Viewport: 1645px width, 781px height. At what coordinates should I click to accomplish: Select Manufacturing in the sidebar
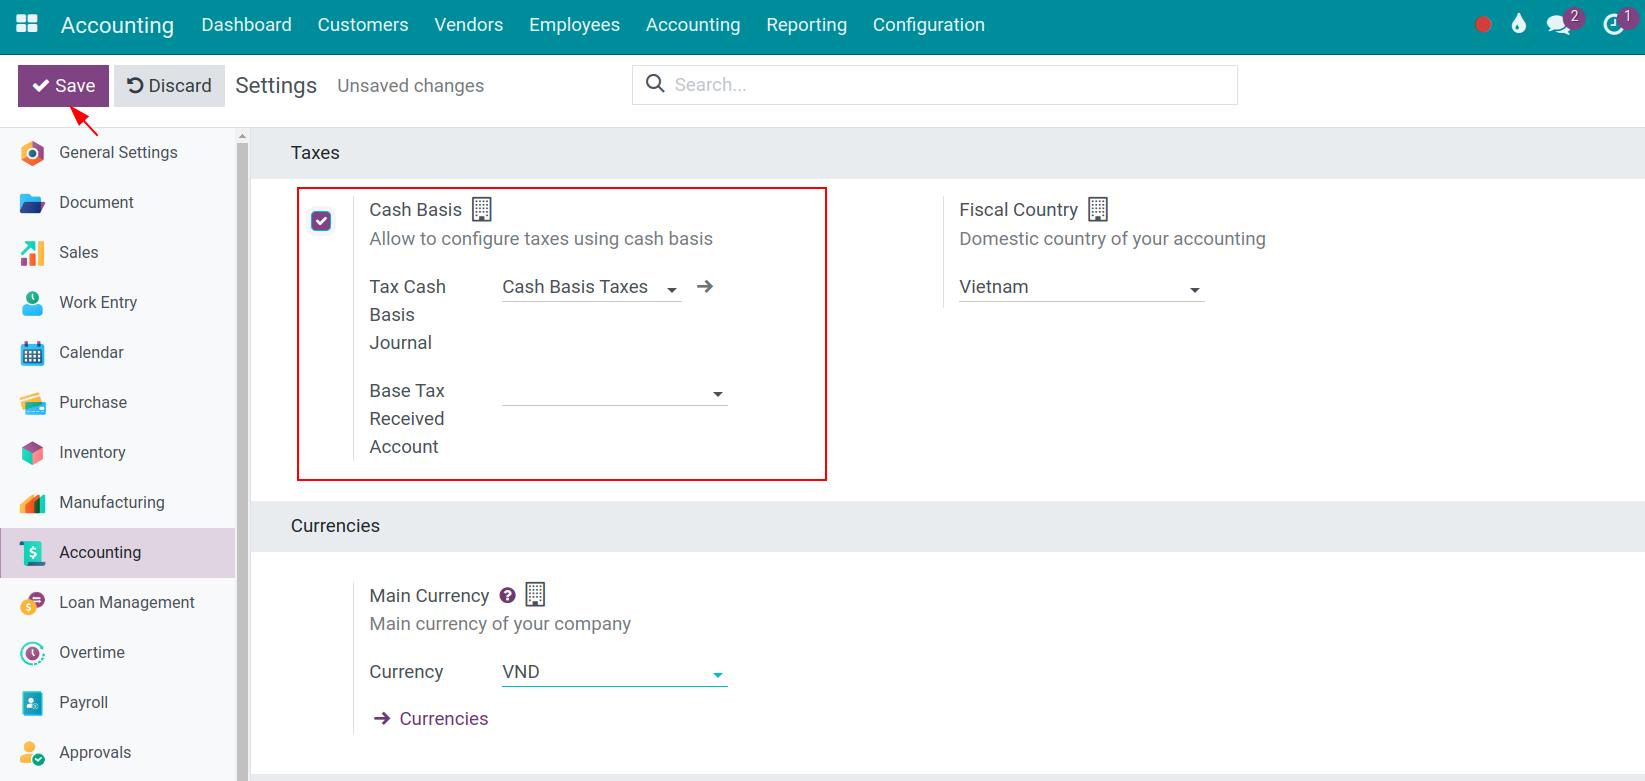pyautogui.click(x=118, y=503)
